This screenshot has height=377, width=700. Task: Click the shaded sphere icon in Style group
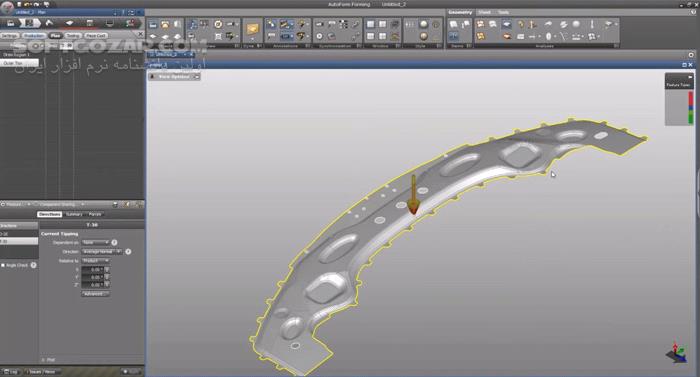423,25
